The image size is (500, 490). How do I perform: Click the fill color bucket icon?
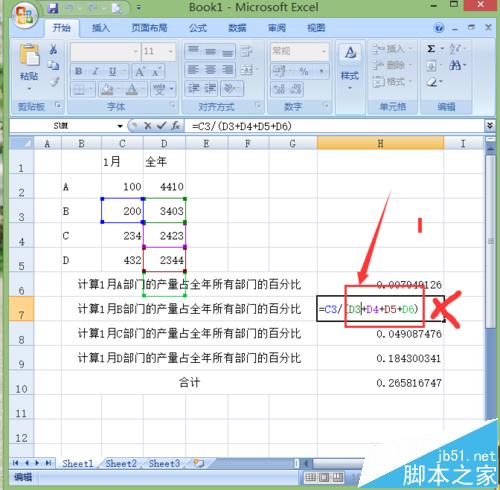(107, 89)
